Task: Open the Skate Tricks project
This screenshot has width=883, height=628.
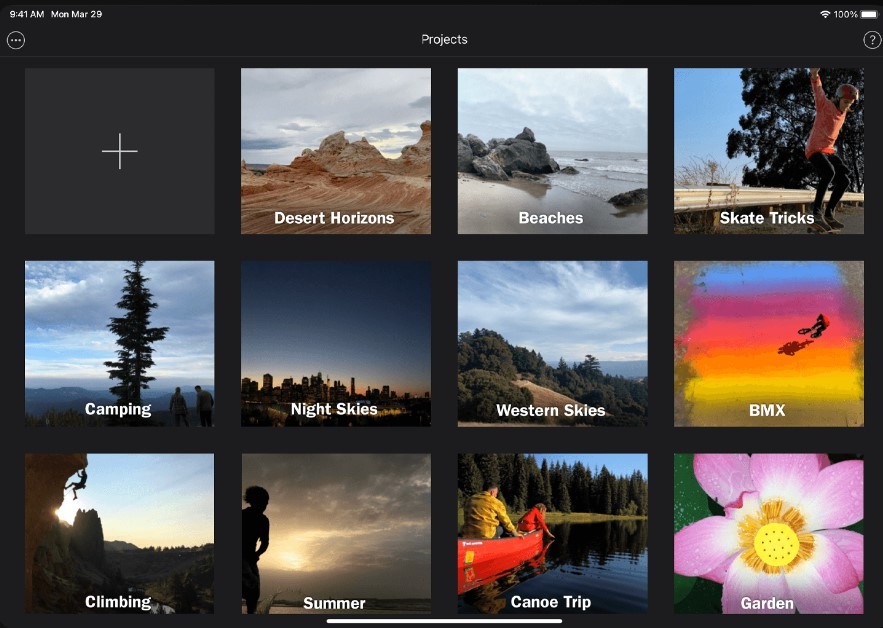Action: (769, 151)
